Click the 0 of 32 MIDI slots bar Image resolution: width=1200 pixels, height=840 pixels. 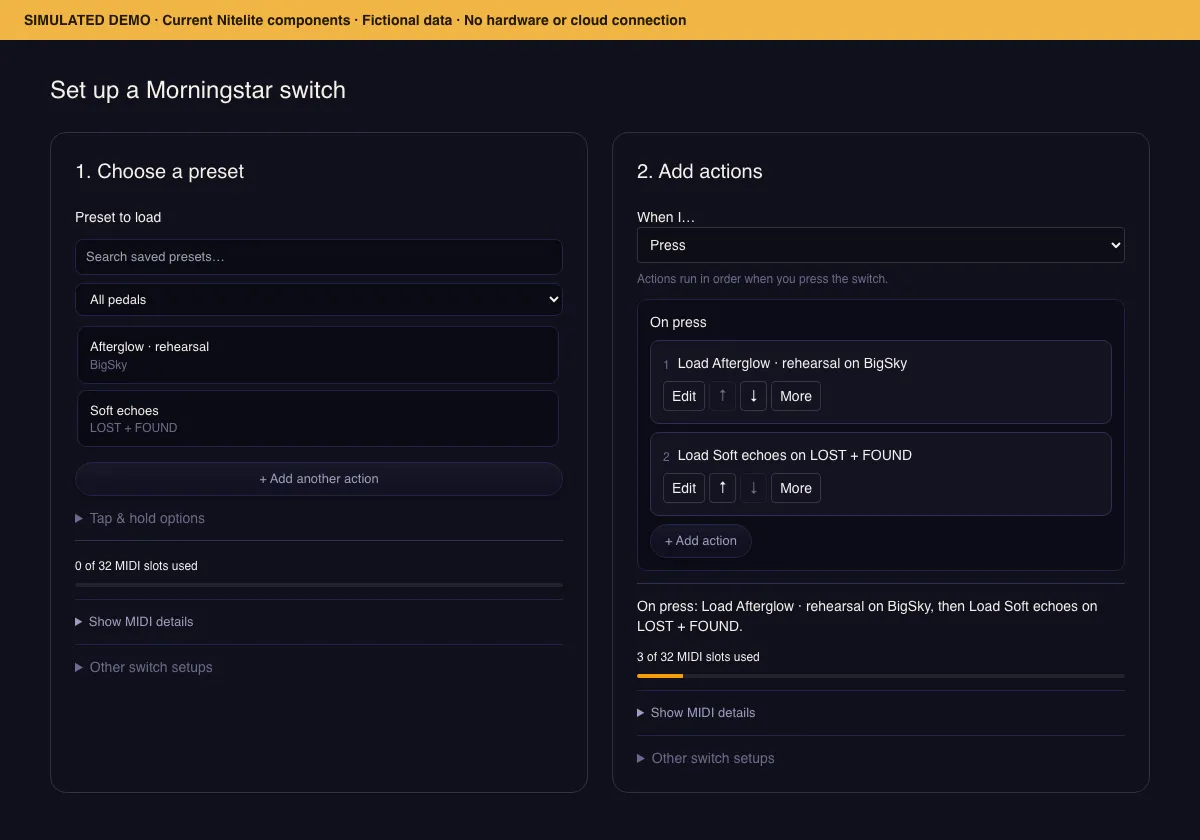coord(319,584)
